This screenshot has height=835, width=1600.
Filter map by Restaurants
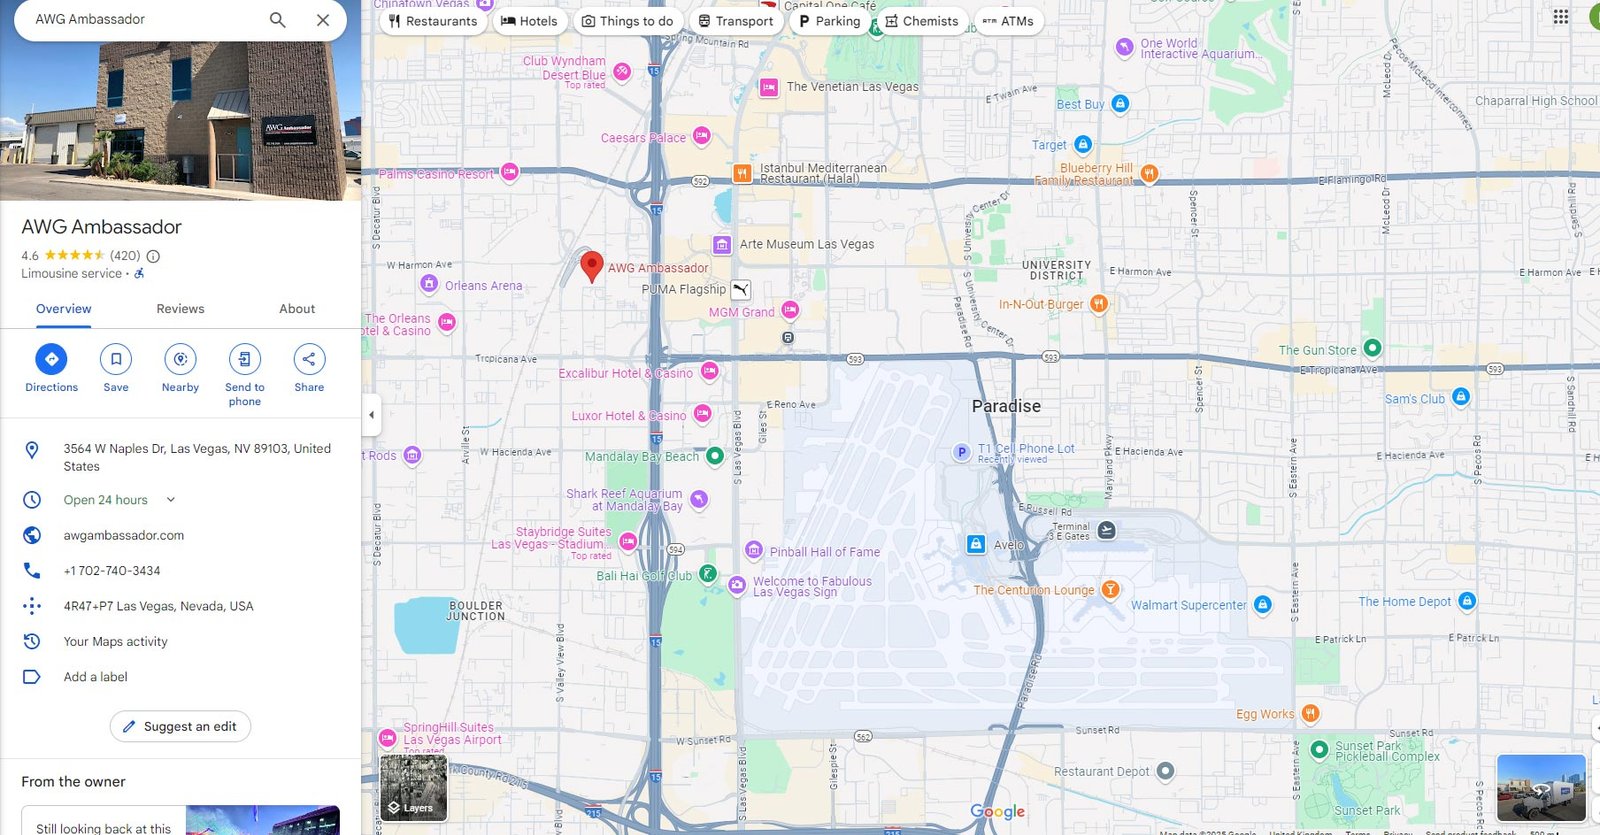pos(433,21)
